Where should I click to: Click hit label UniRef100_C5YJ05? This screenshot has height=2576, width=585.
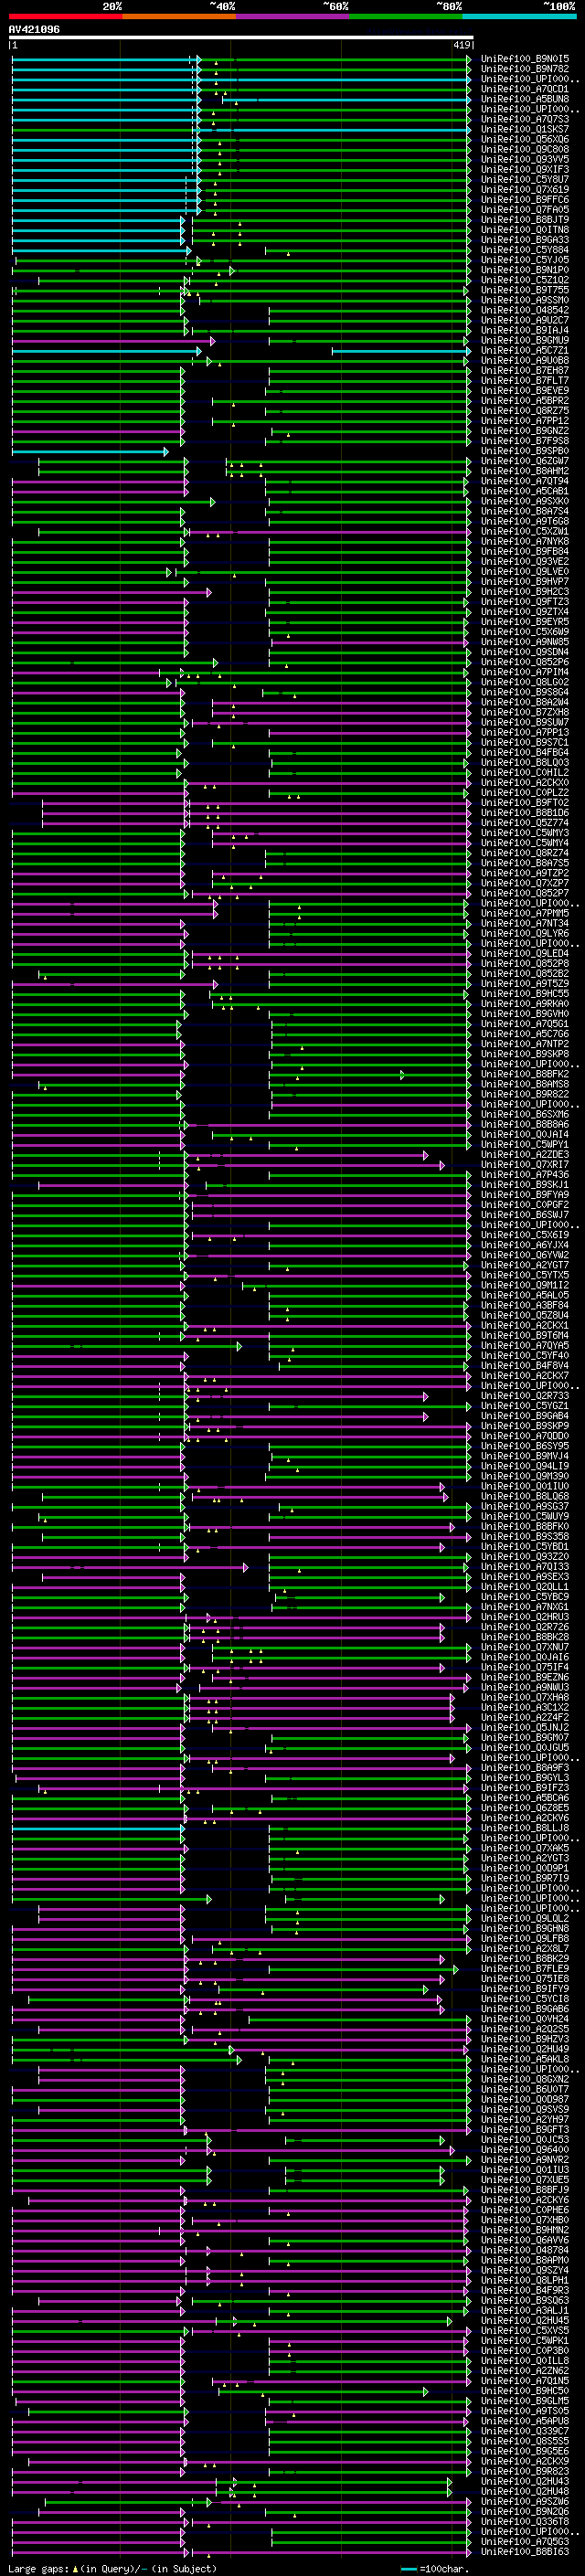tap(525, 260)
